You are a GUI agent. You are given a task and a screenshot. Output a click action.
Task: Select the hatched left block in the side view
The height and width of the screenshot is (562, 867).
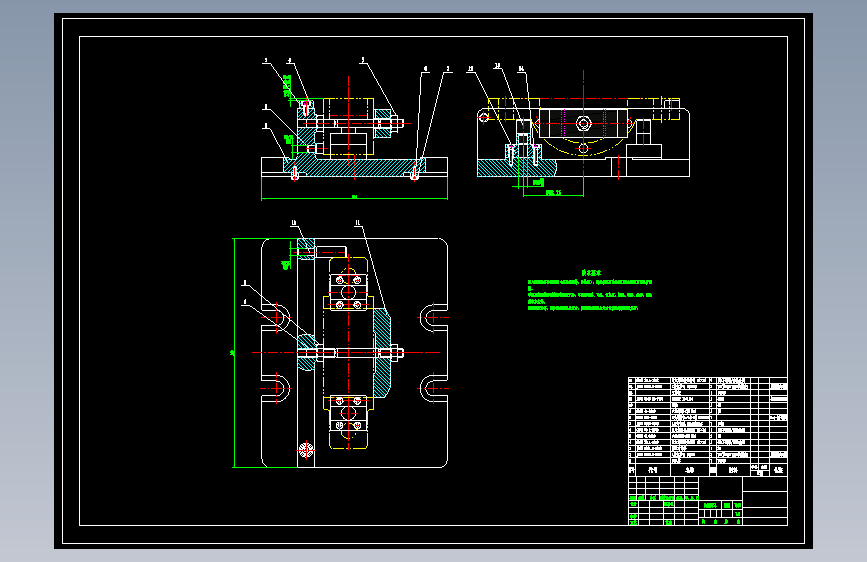coord(517,168)
